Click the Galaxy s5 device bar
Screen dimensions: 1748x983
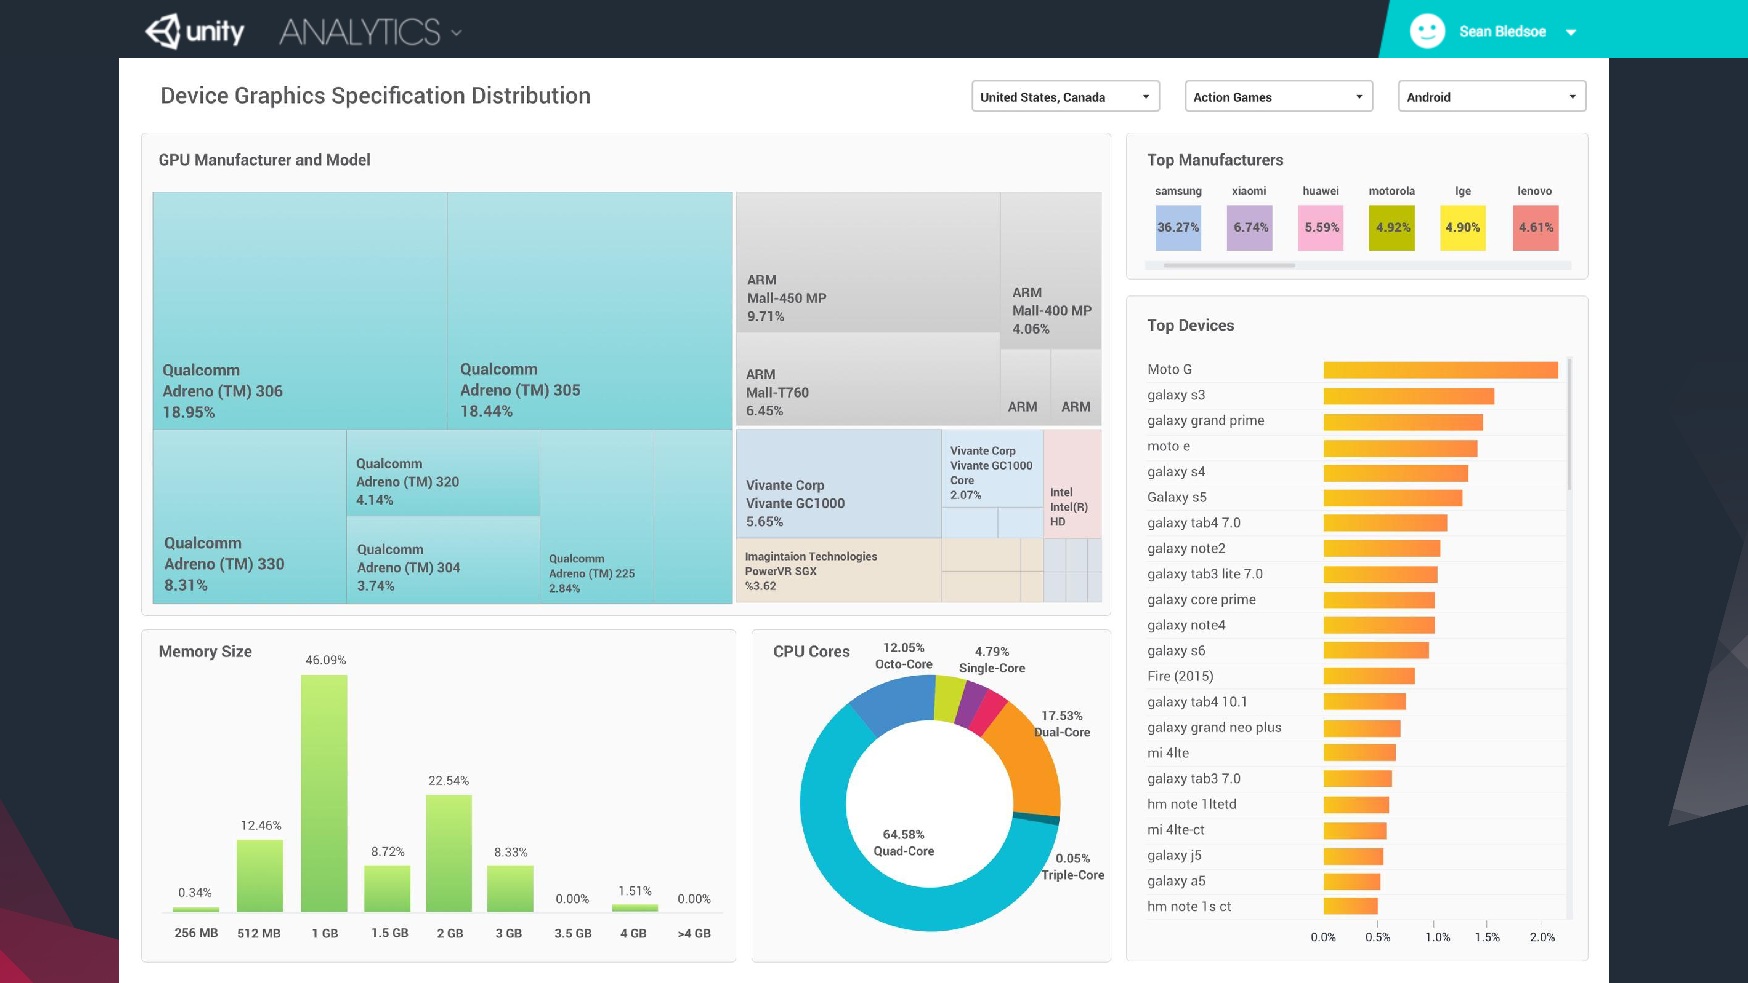tap(1393, 498)
